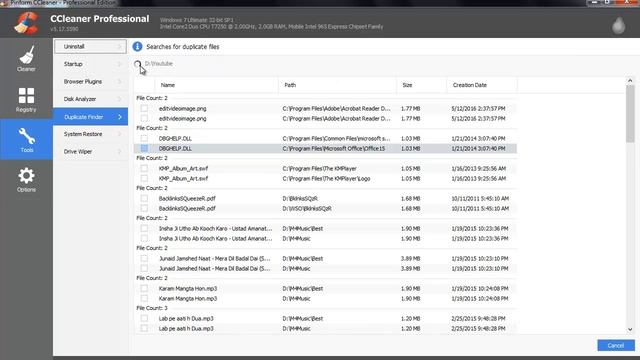640x360 pixels.
Task: Open System Restore tool
Action: tap(90, 134)
